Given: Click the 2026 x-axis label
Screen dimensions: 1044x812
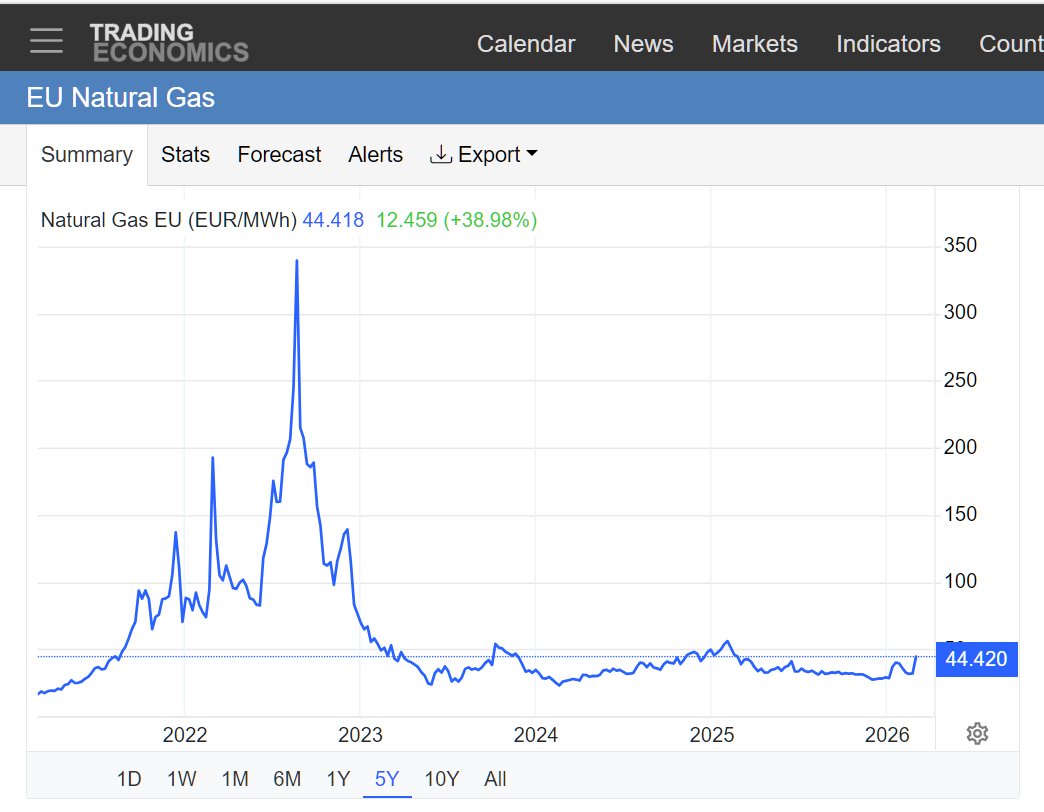Looking at the screenshot, I should click(x=887, y=734).
